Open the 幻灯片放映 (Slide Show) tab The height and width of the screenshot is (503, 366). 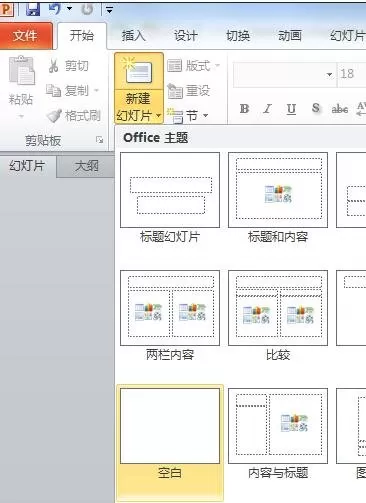coord(347,35)
